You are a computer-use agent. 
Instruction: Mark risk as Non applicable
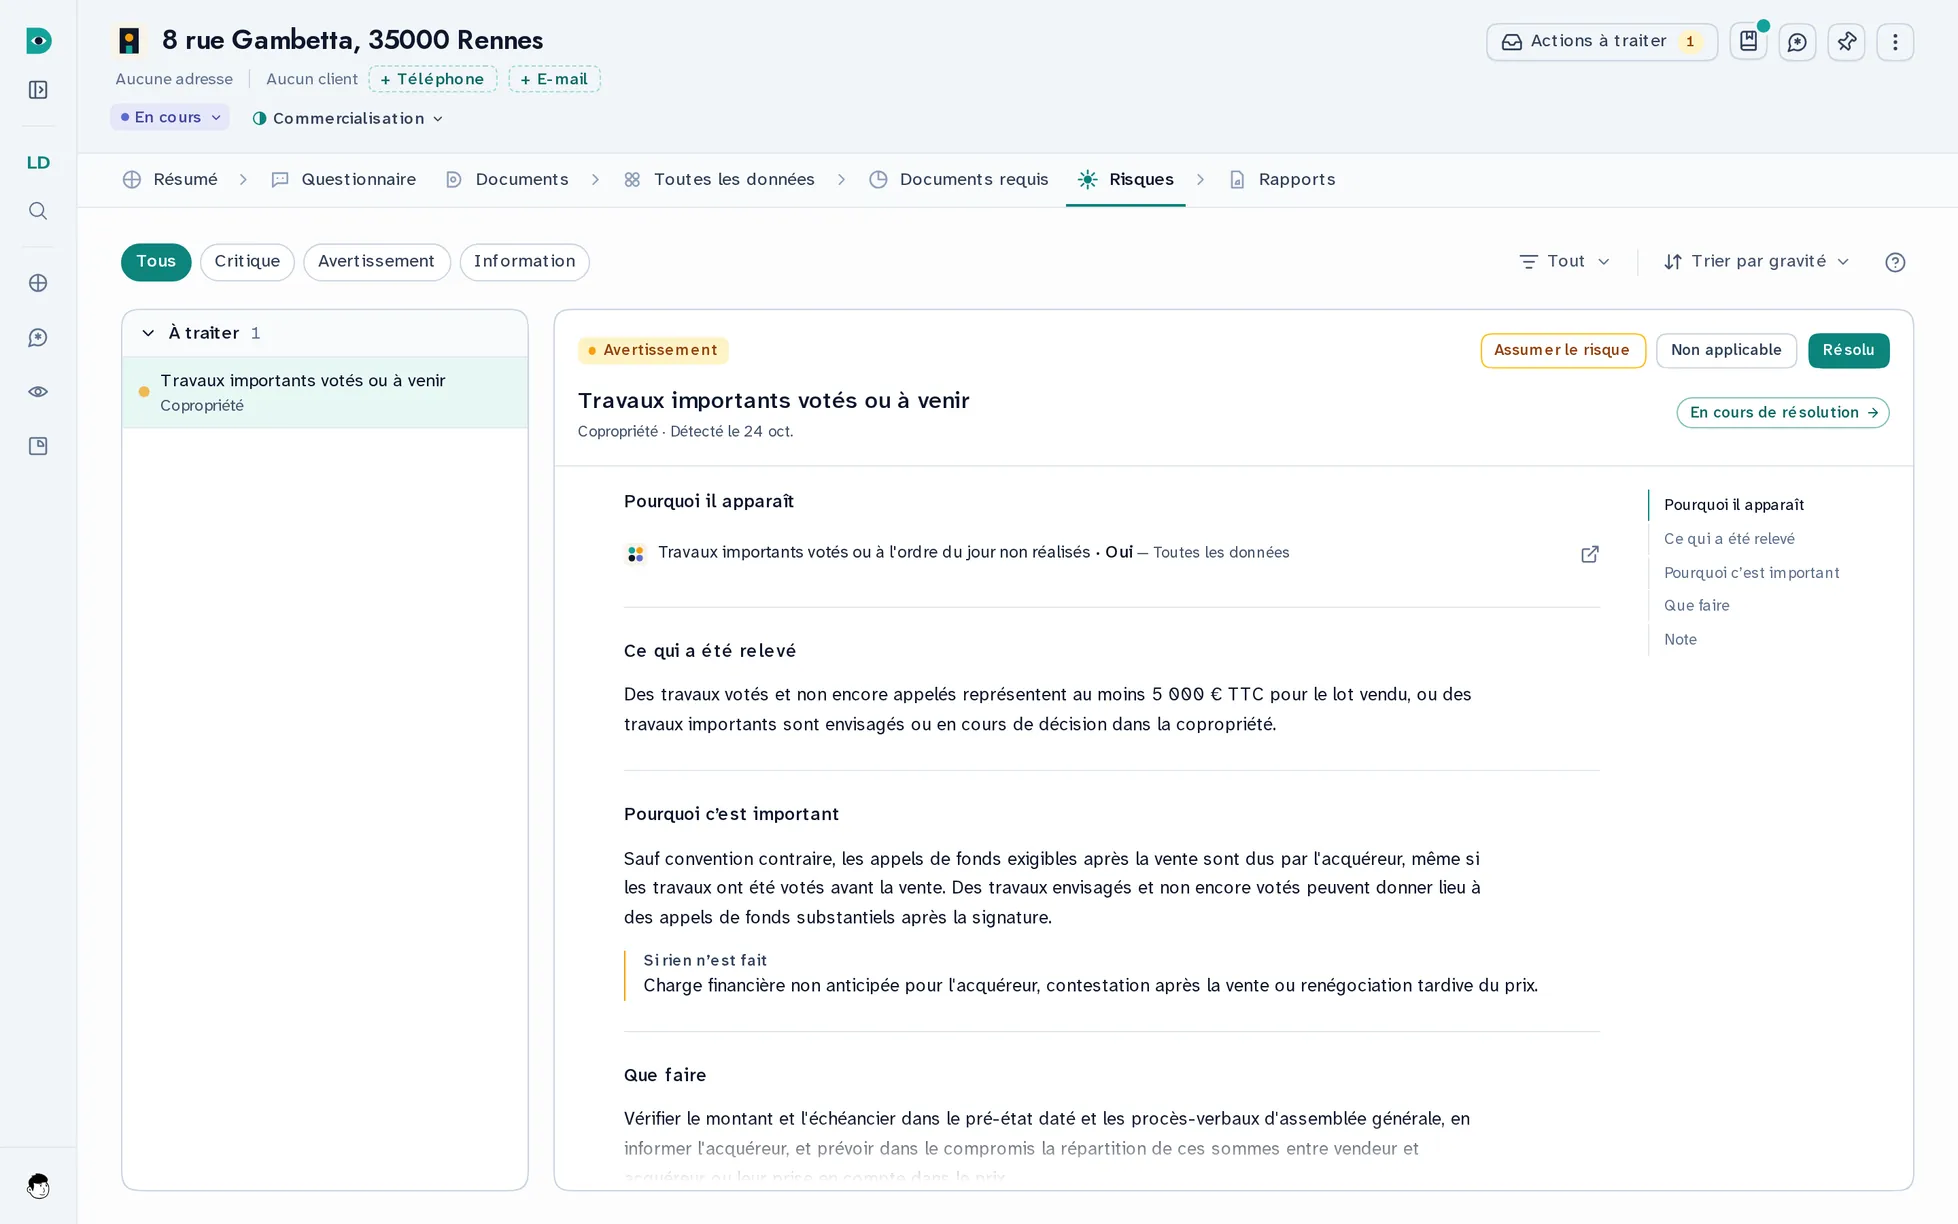(1726, 350)
